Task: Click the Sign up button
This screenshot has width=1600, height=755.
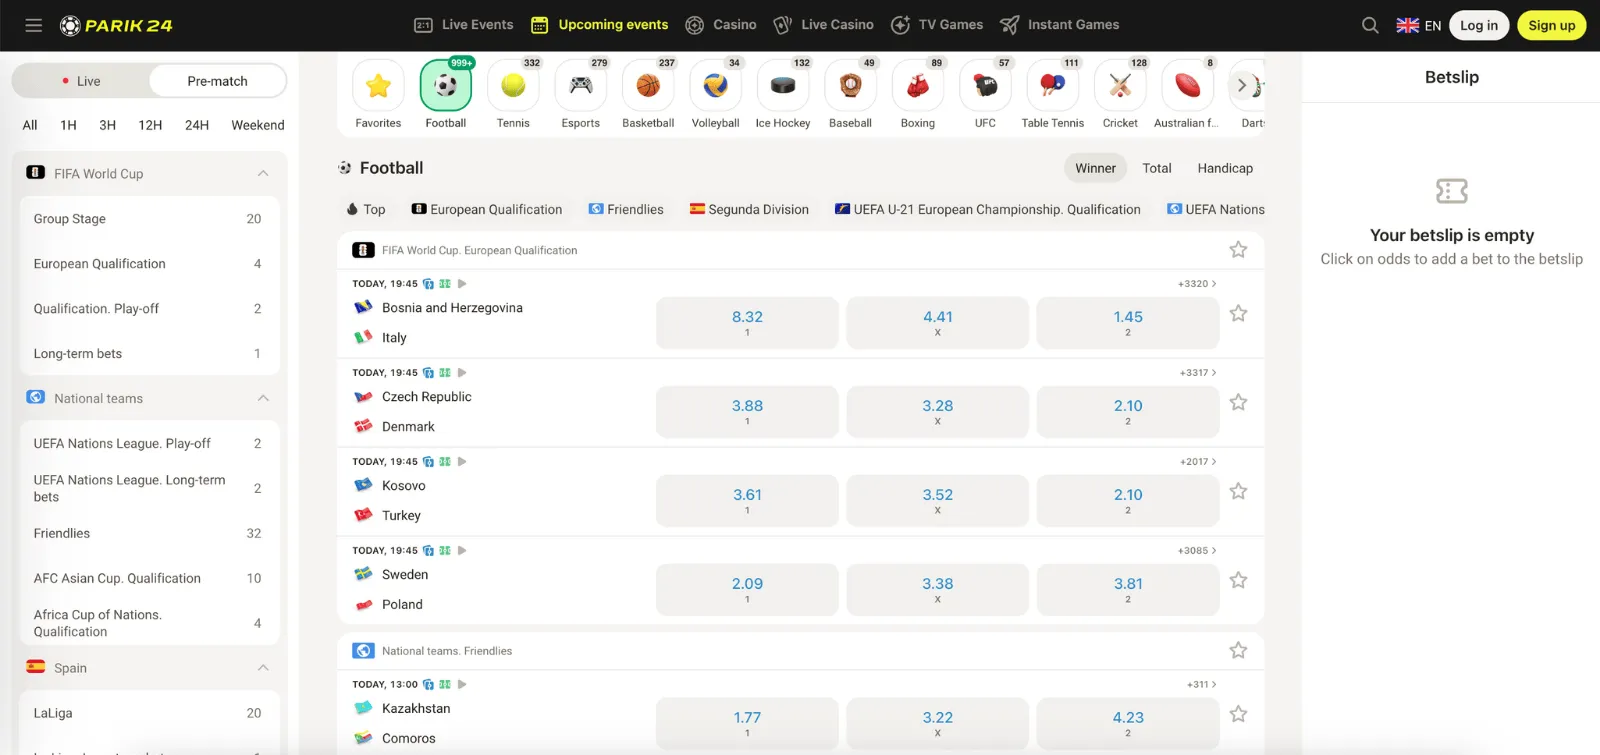Action: tap(1551, 25)
